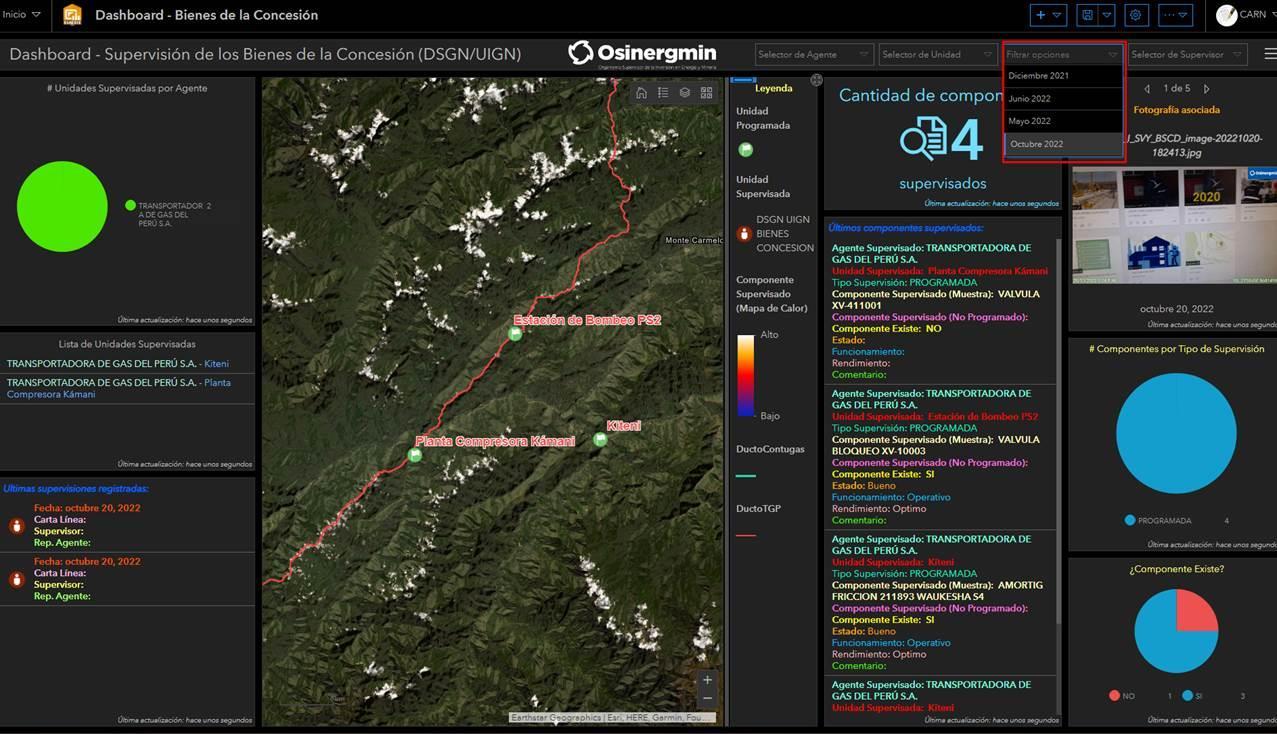Open the Selector de Supervisor dropdown
This screenshot has width=1277, height=734.
click(1186, 54)
